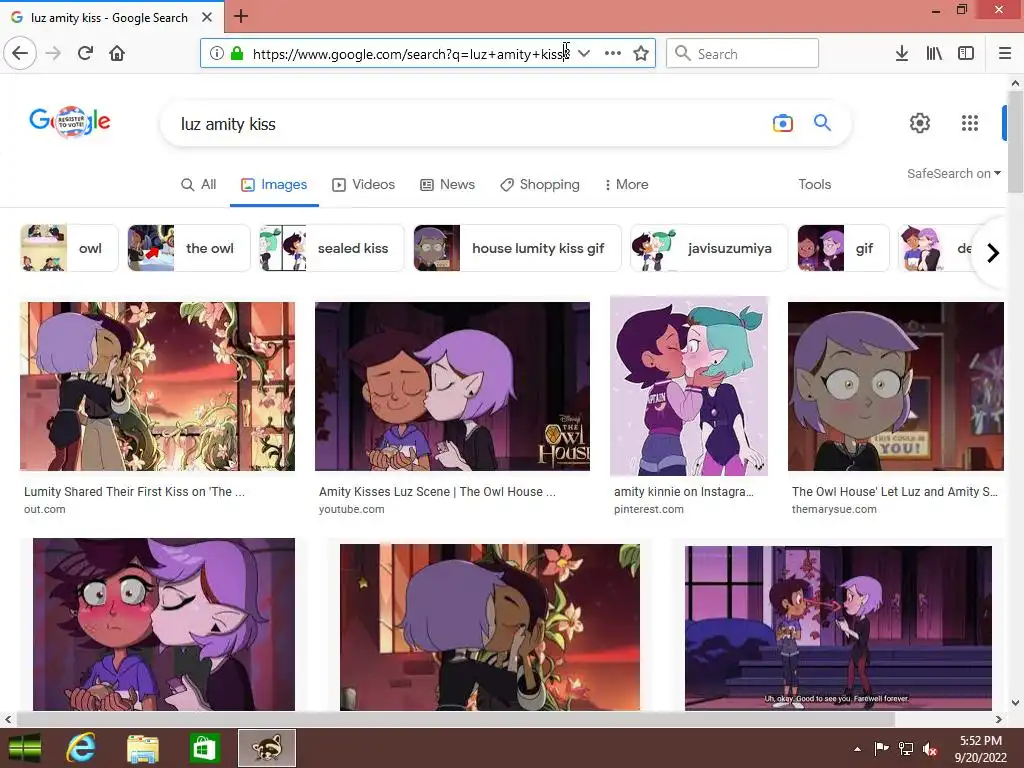Screen dimensions: 1024x768
Task: View site information via the info icon
Action: pos(217,53)
